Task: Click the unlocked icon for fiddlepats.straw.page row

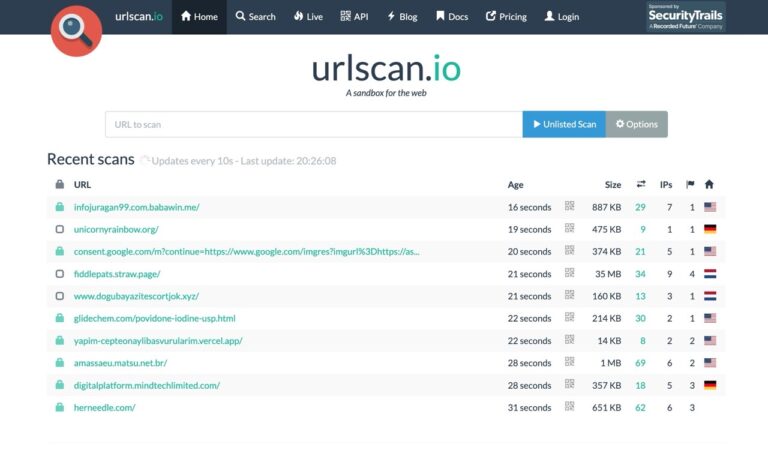Action: 60,274
